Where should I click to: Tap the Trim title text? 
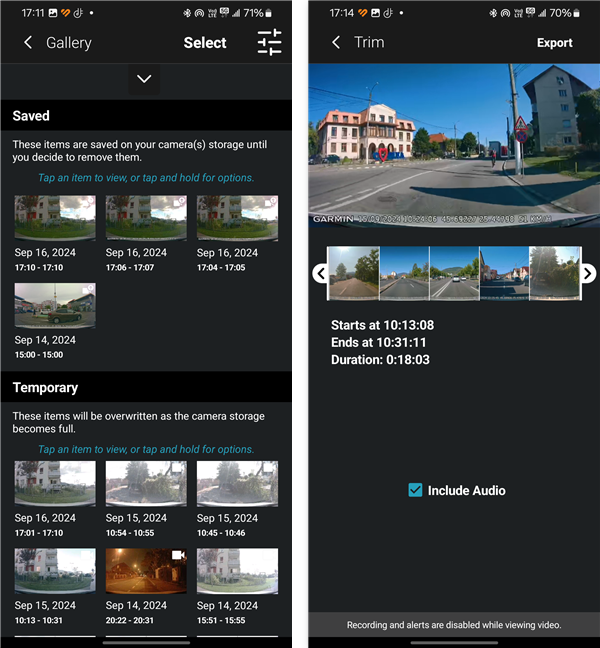[369, 42]
